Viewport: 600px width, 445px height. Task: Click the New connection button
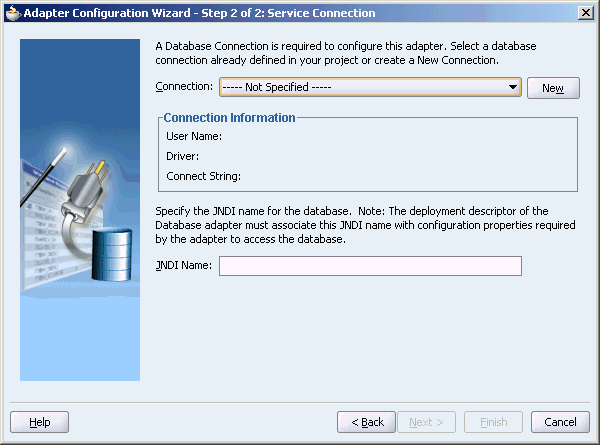pos(553,88)
